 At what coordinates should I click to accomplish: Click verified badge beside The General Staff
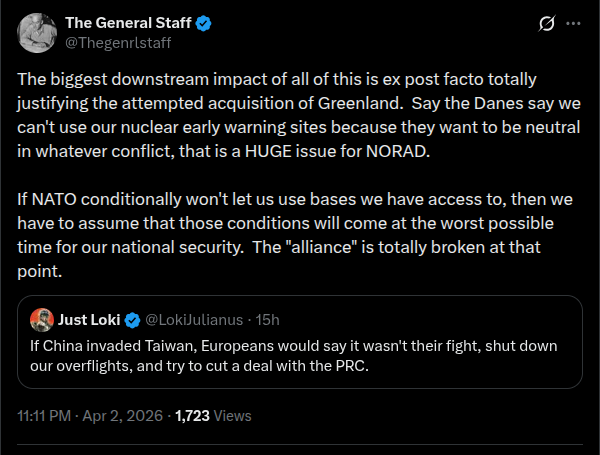click(x=203, y=23)
